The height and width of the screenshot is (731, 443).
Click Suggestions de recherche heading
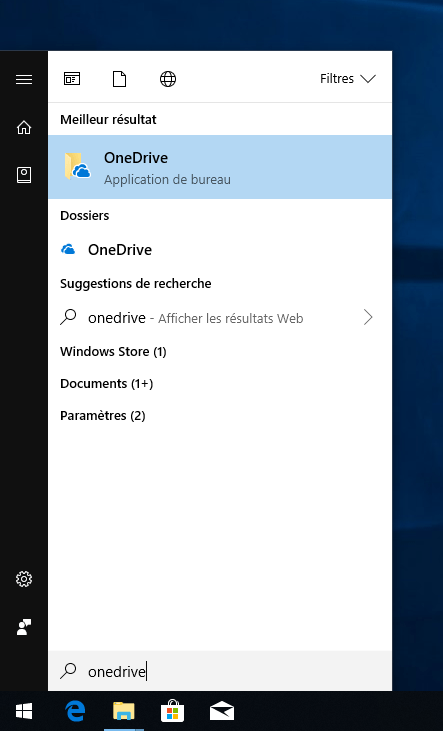click(x=136, y=283)
